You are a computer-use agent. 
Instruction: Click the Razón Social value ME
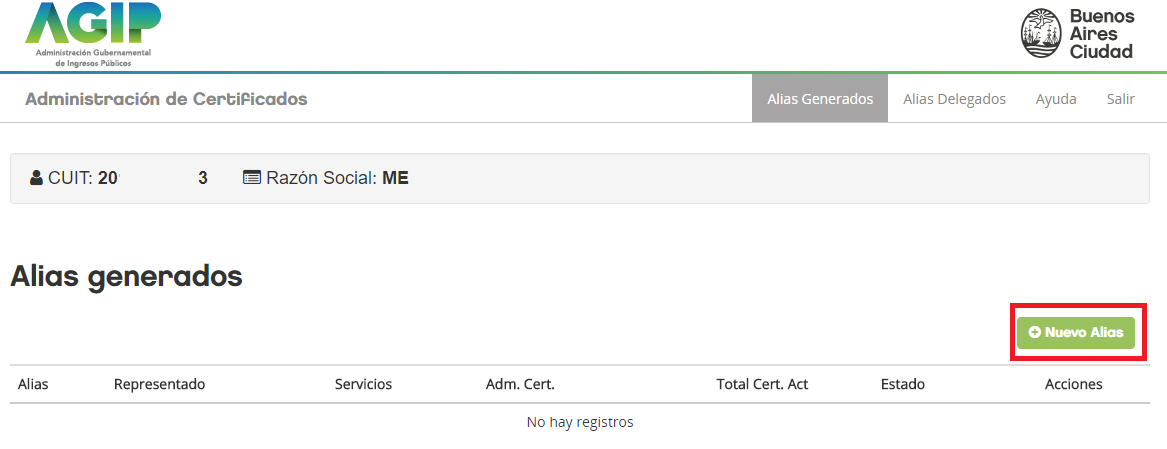[x=395, y=179]
